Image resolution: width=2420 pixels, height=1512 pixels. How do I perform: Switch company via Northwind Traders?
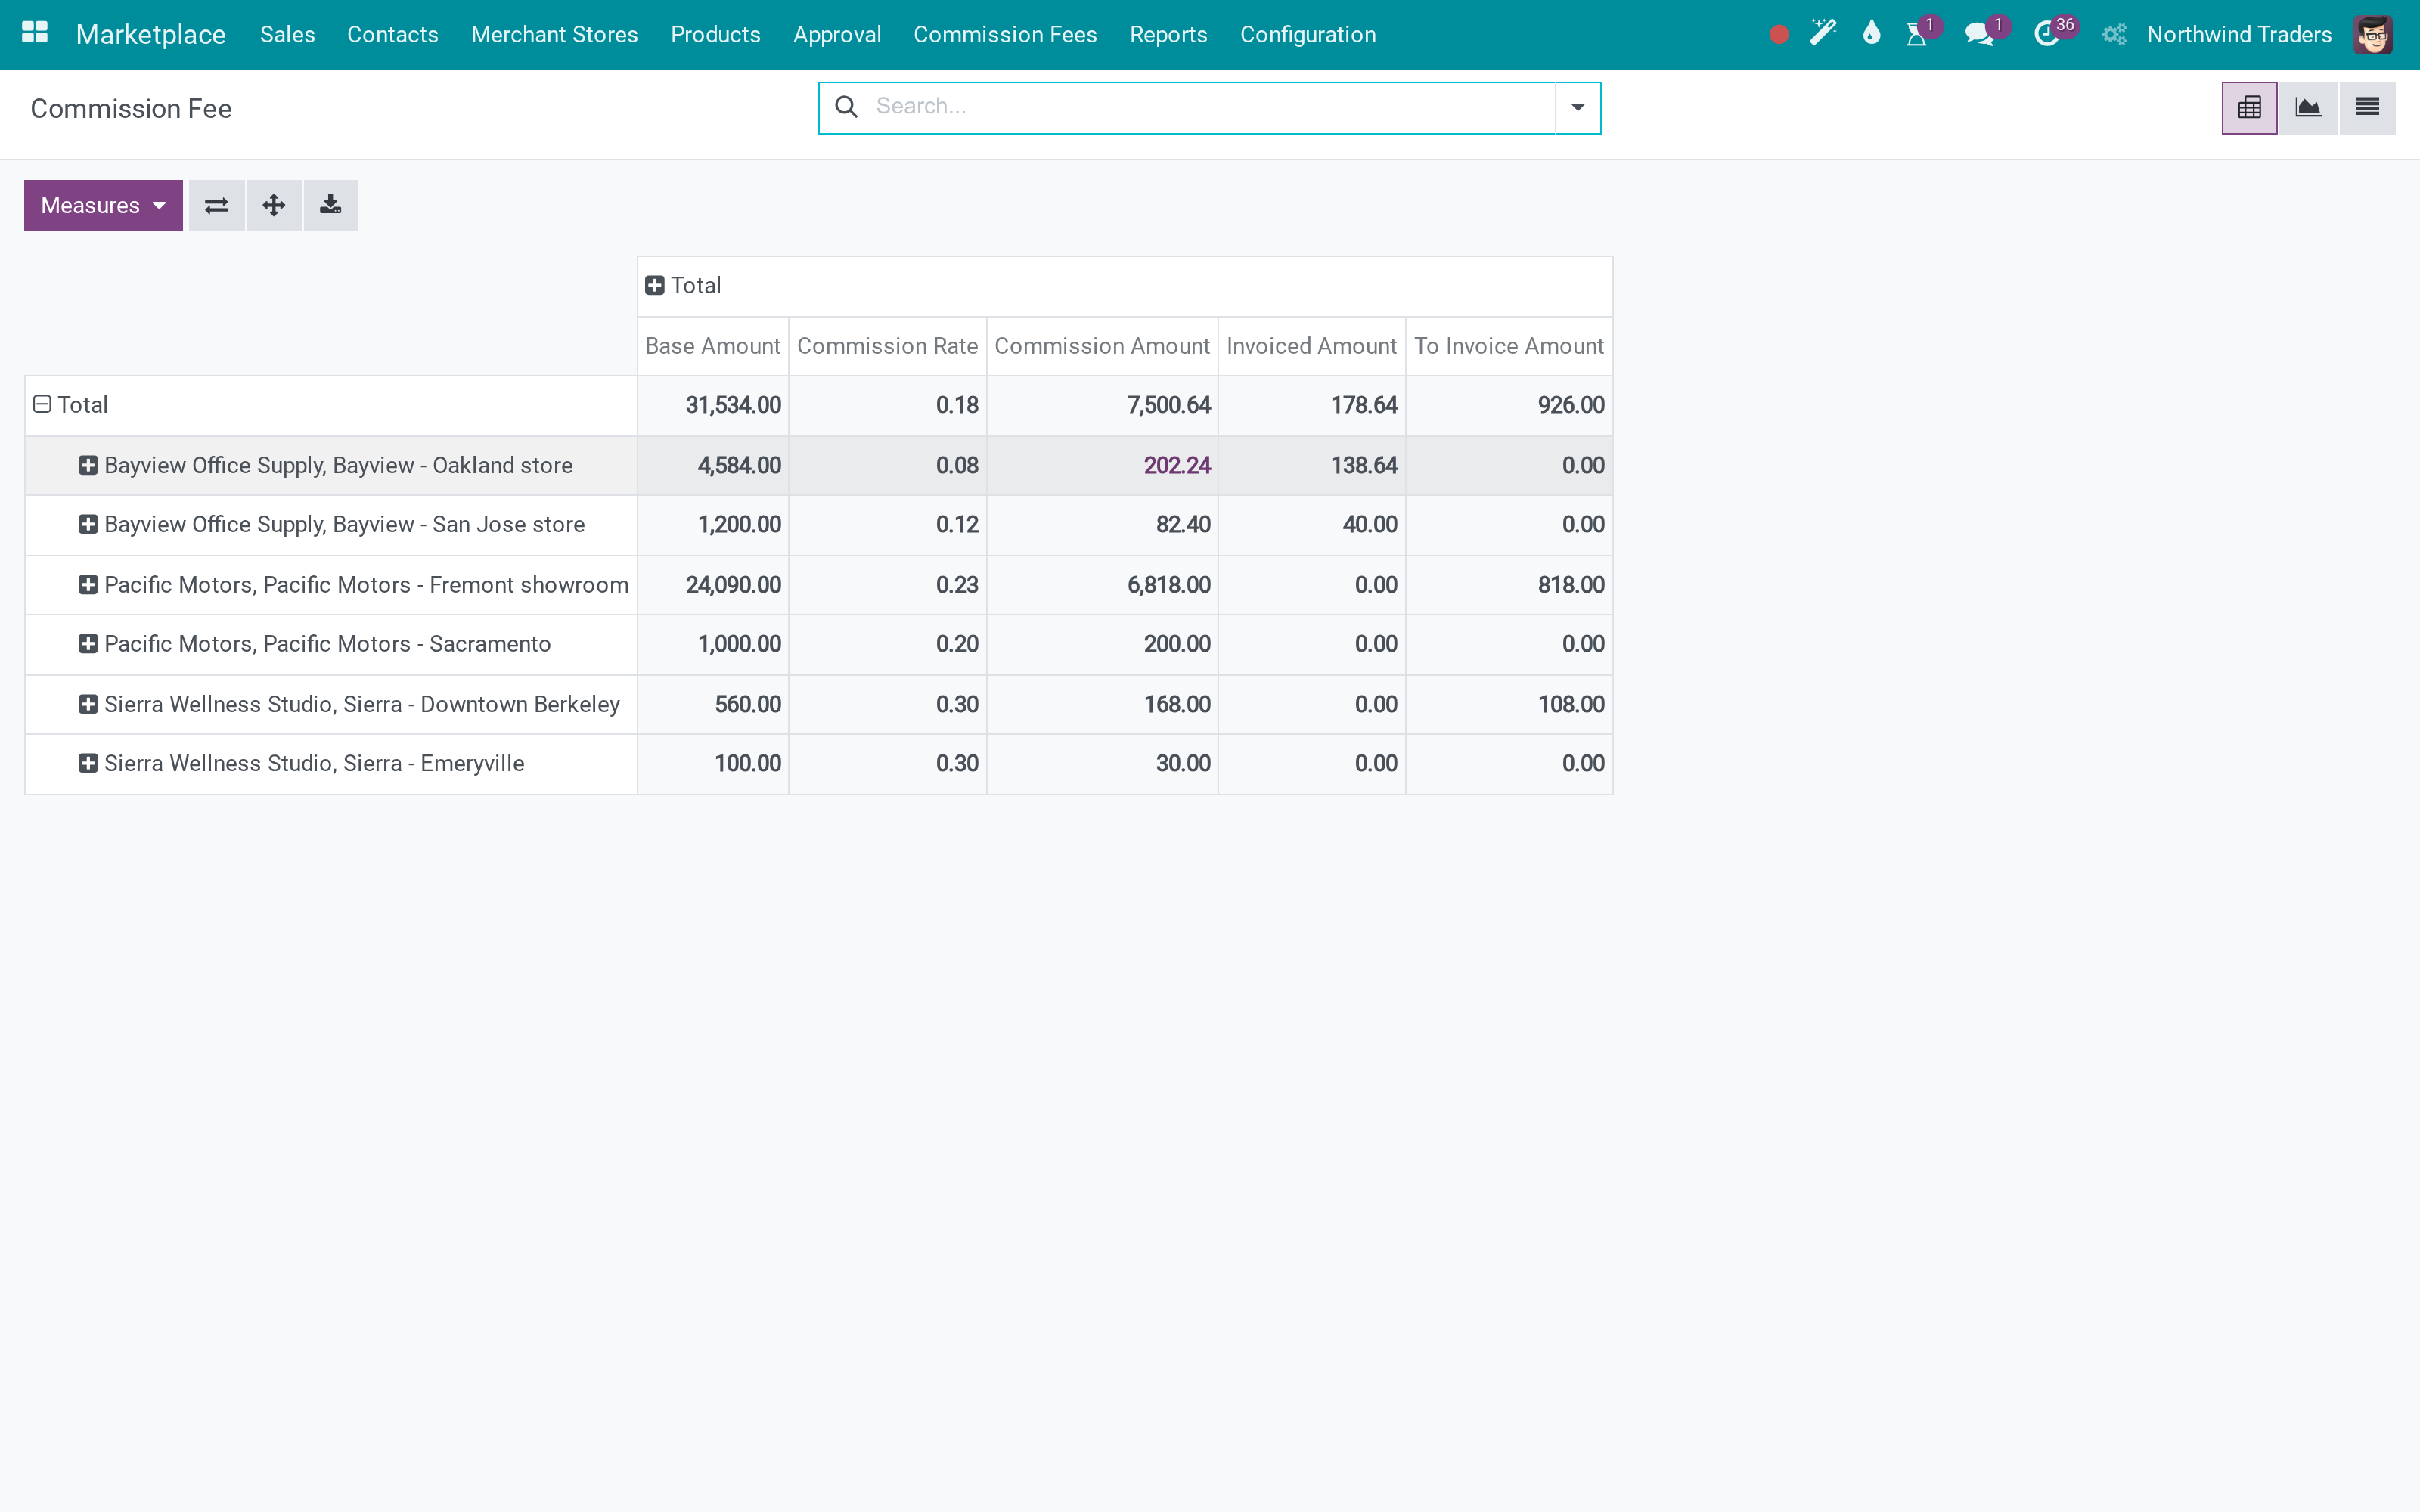[2239, 35]
